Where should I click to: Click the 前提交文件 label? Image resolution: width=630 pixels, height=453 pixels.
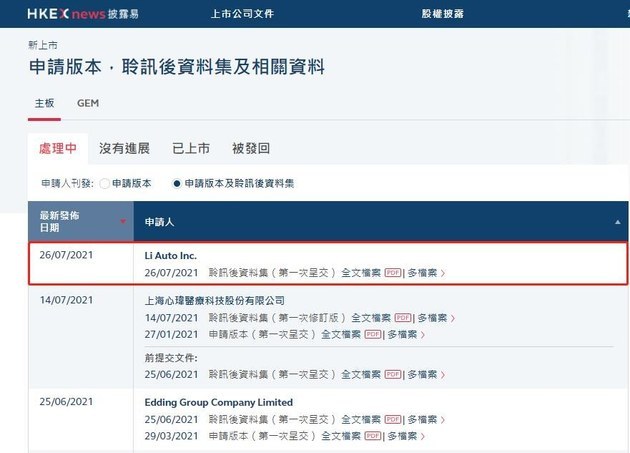coord(171,358)
